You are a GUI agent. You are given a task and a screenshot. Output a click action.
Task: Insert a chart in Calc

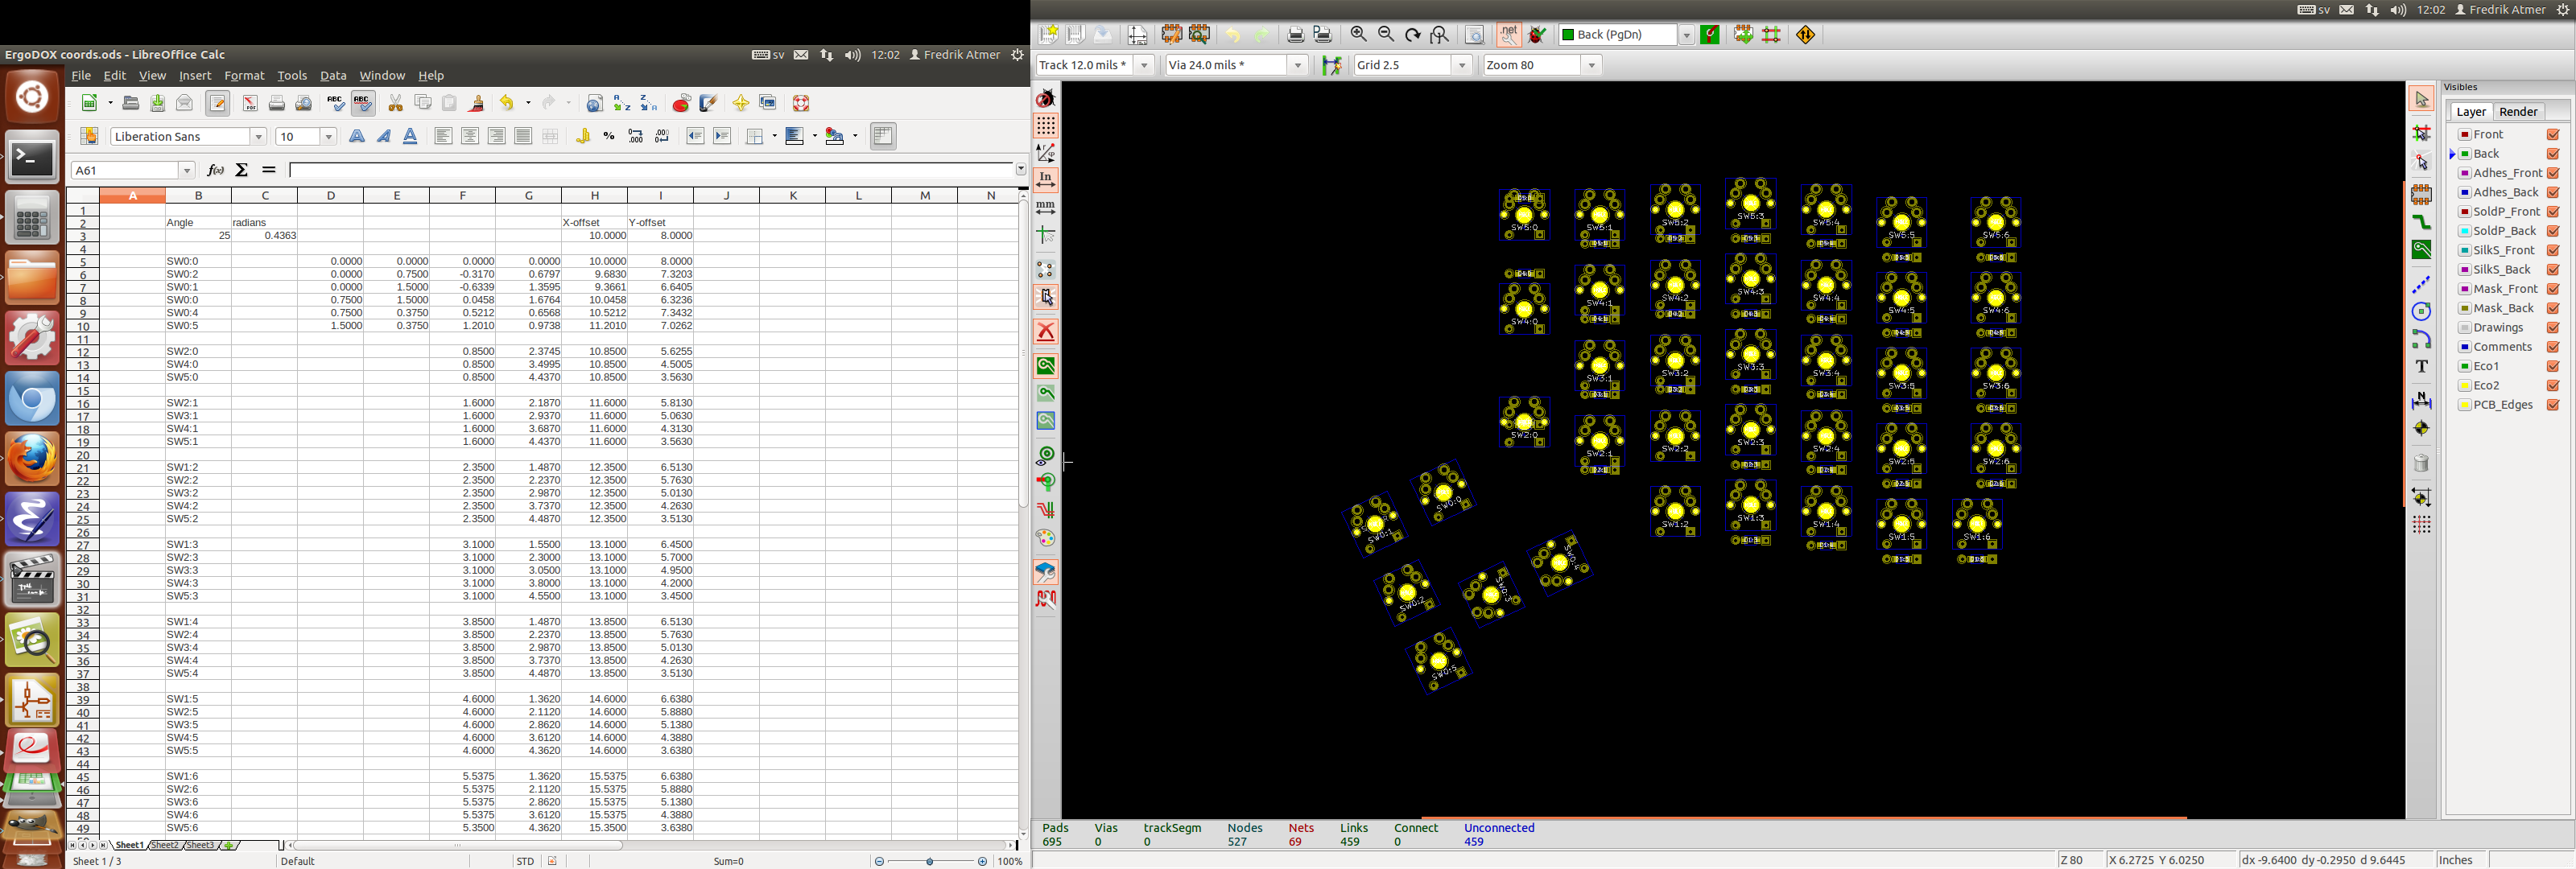pyautogui.click(x=681, y=103)
